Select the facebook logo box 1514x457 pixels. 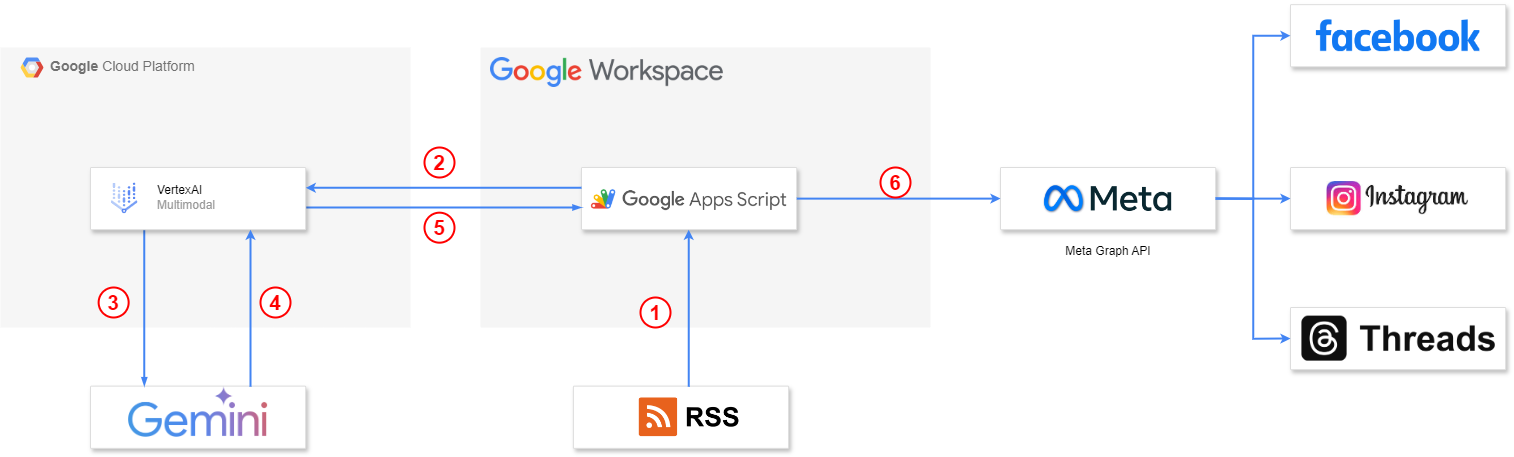pyautogui.click(x=1398, y=36)
